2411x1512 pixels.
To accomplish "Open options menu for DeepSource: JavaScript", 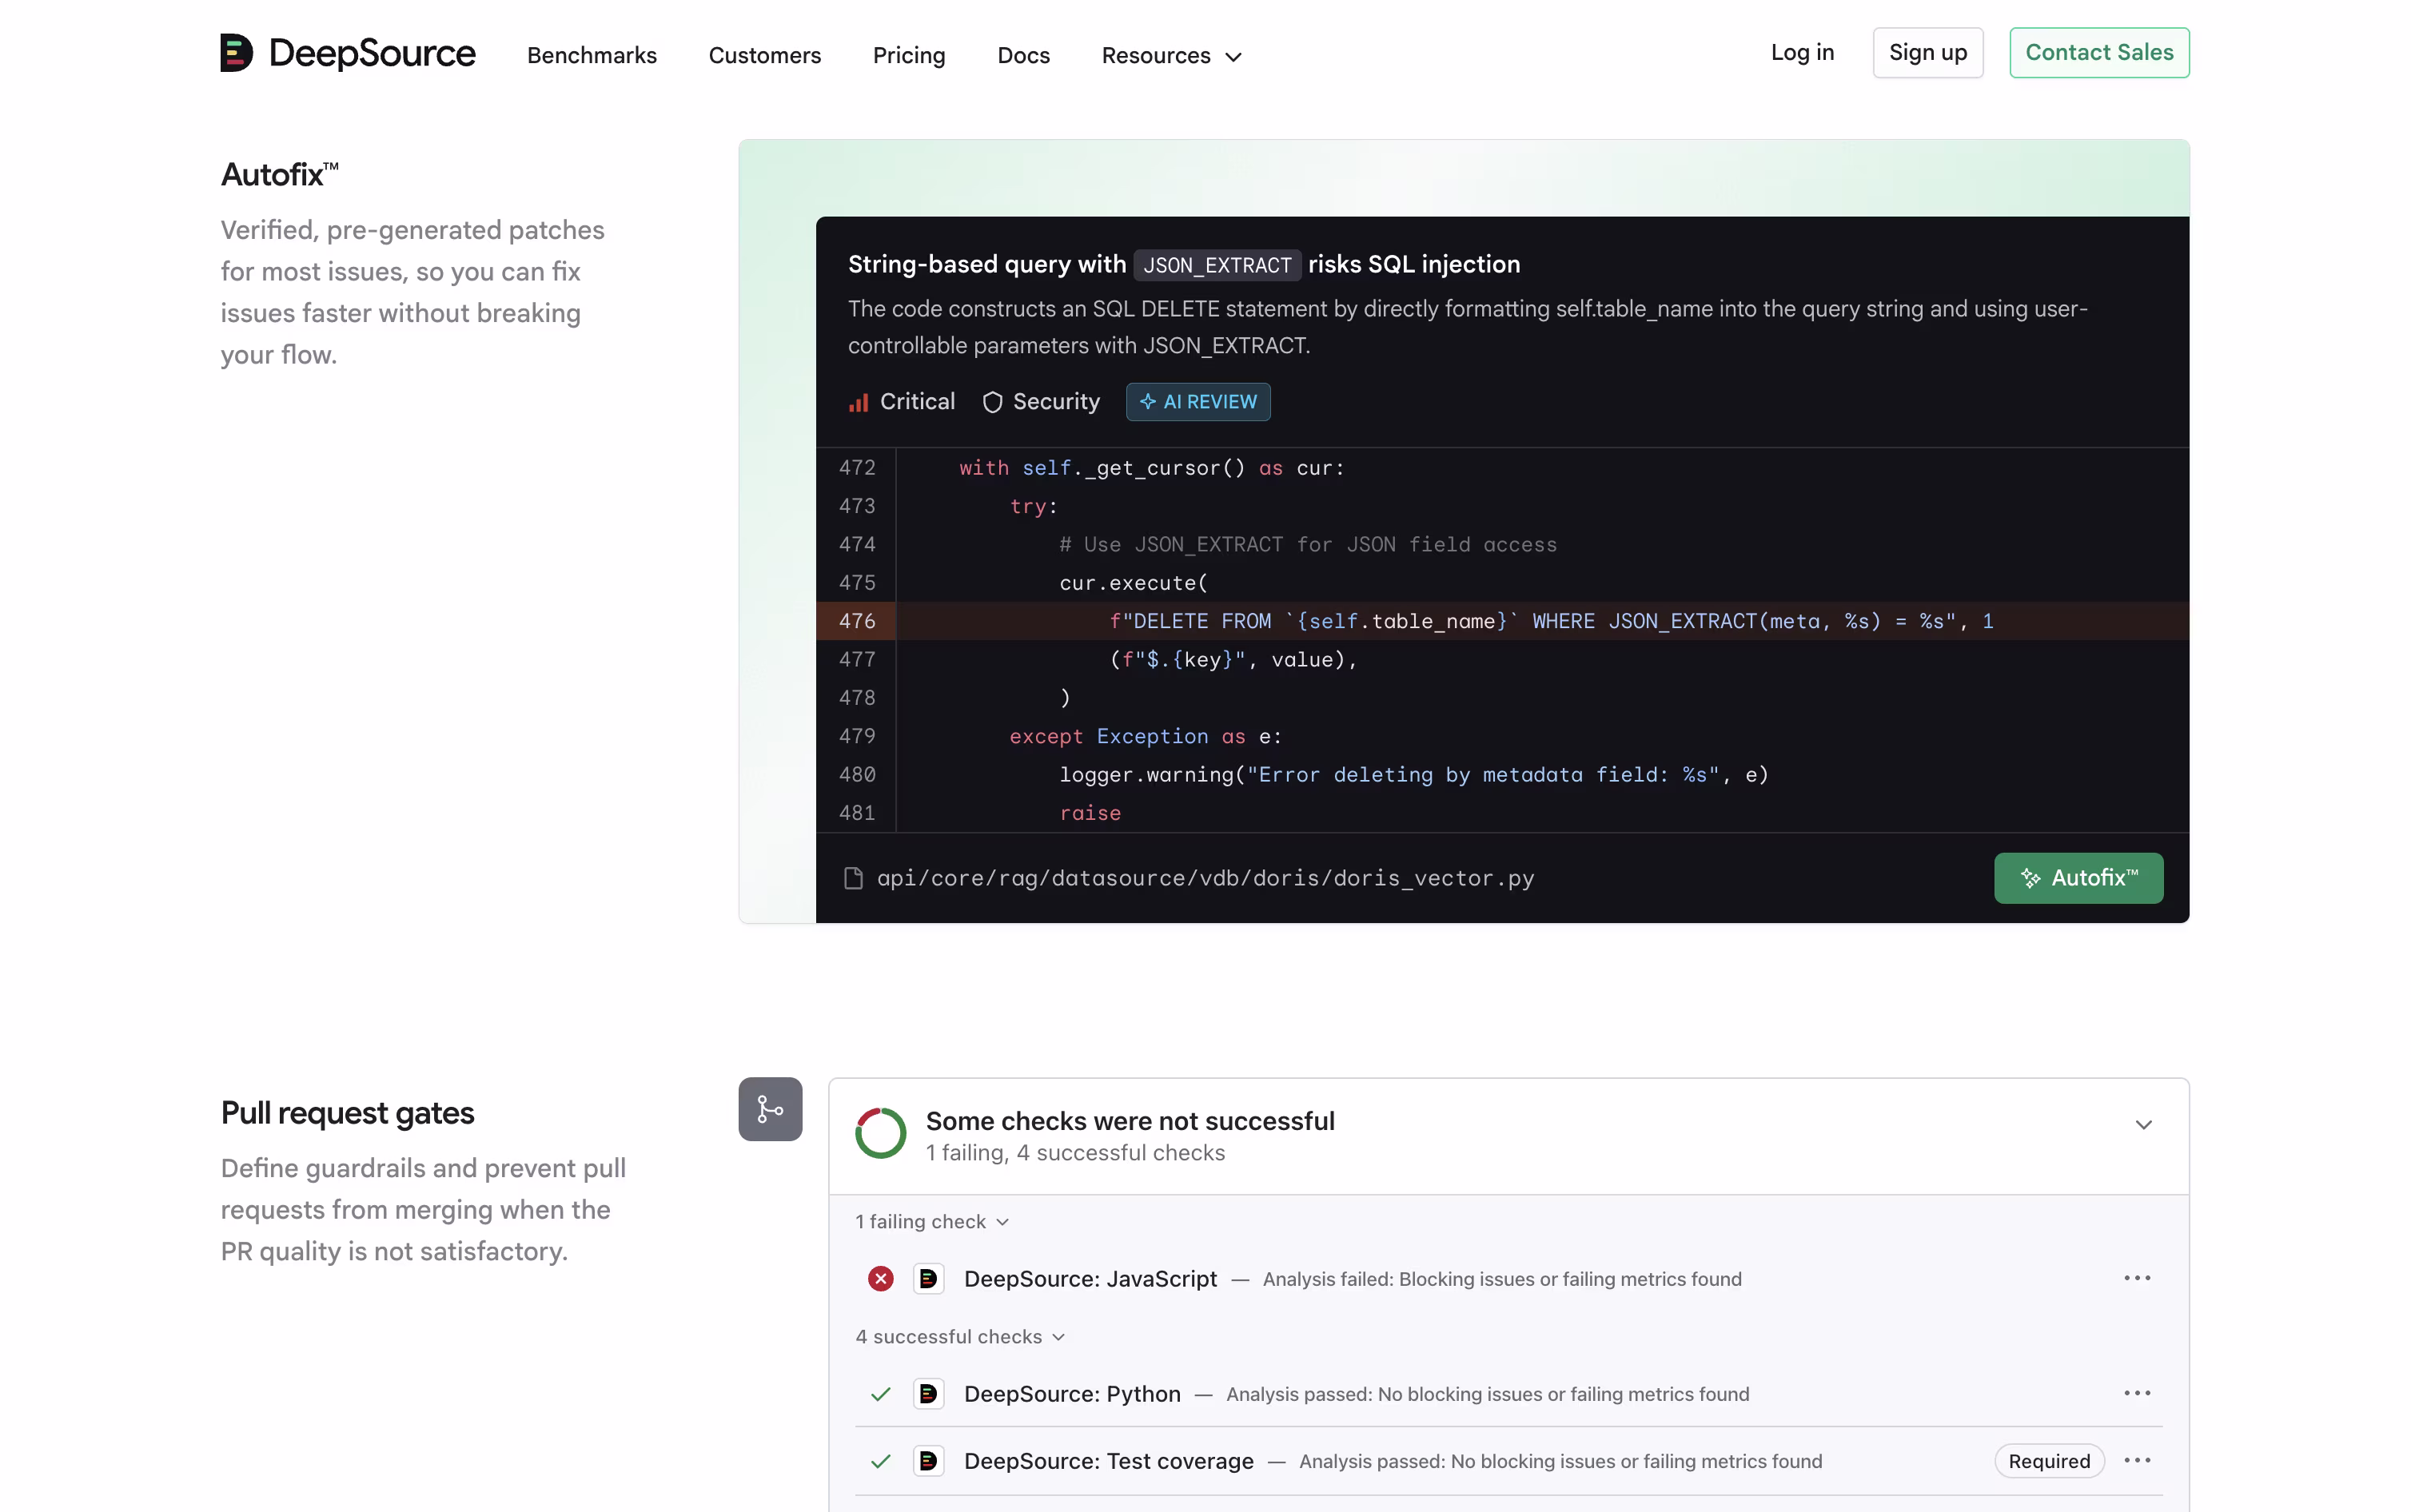I will point(2136,1277).
